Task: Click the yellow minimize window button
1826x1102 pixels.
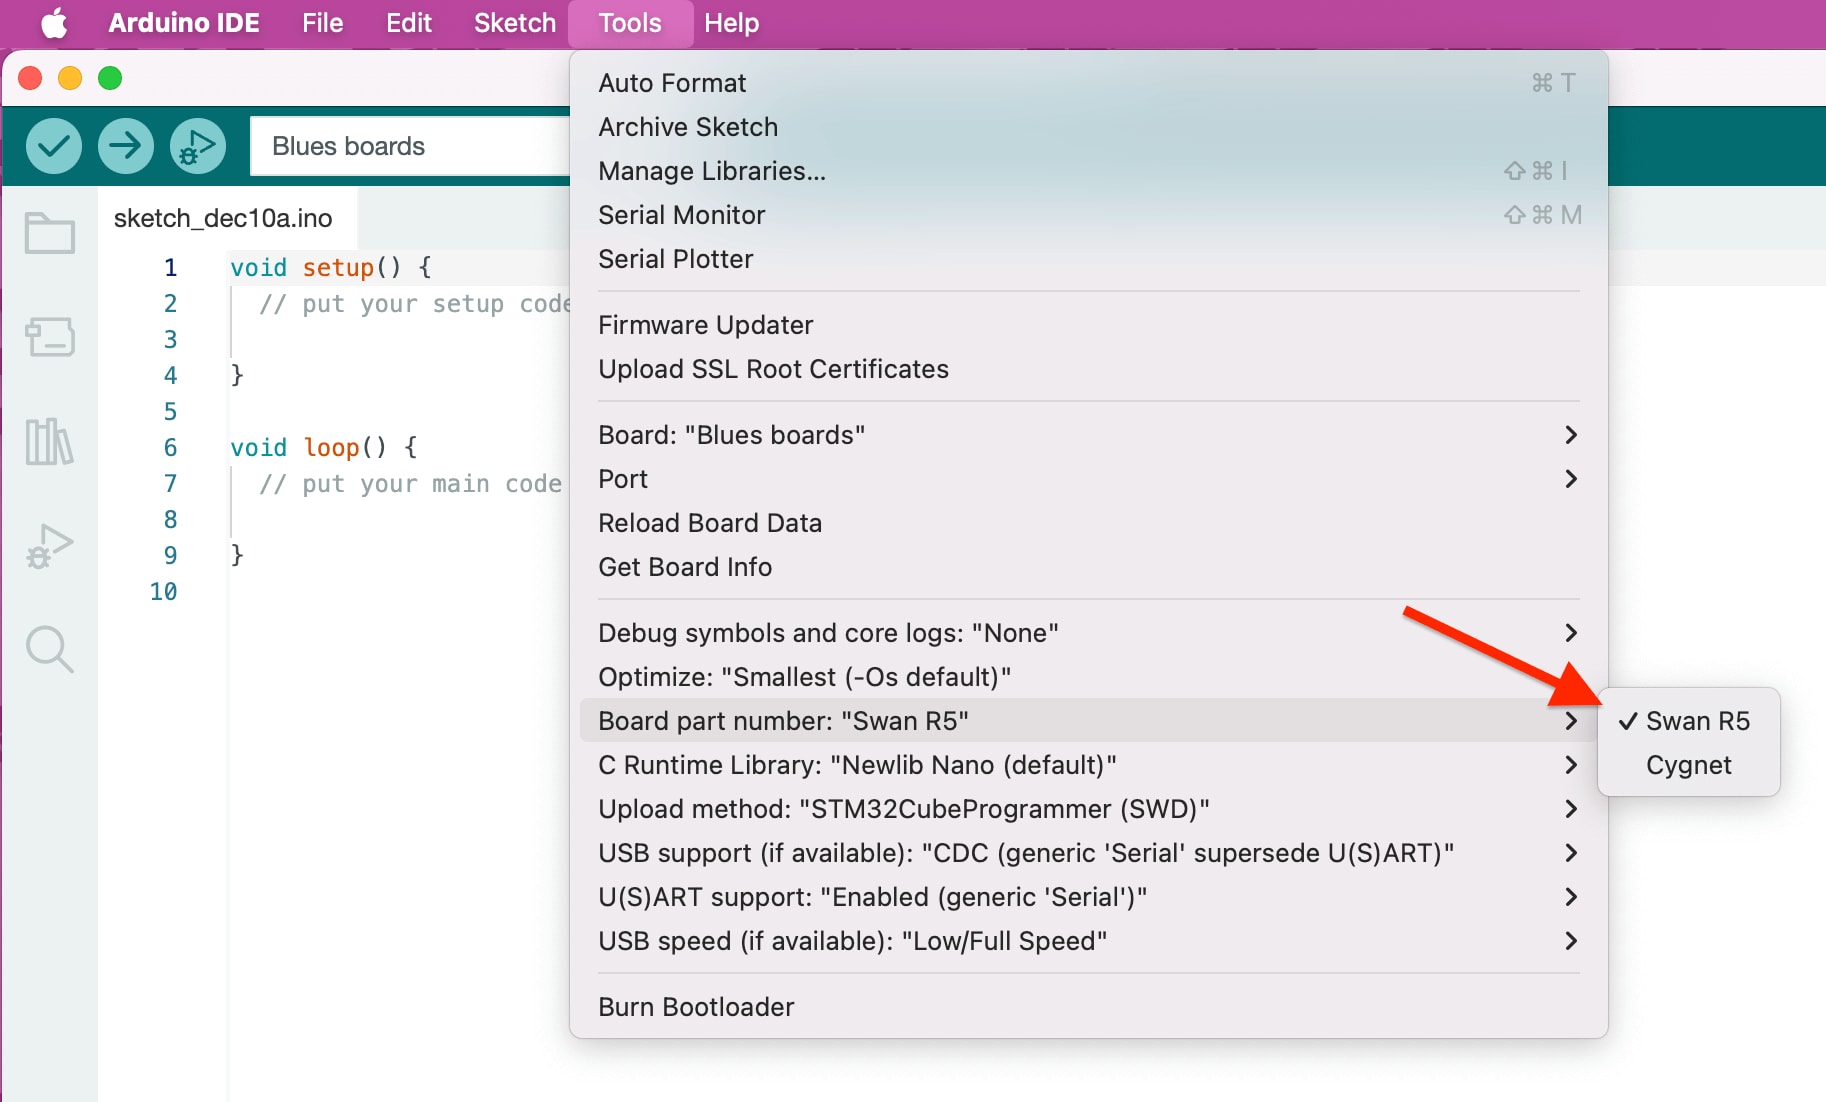Action: tap(70, 78)
